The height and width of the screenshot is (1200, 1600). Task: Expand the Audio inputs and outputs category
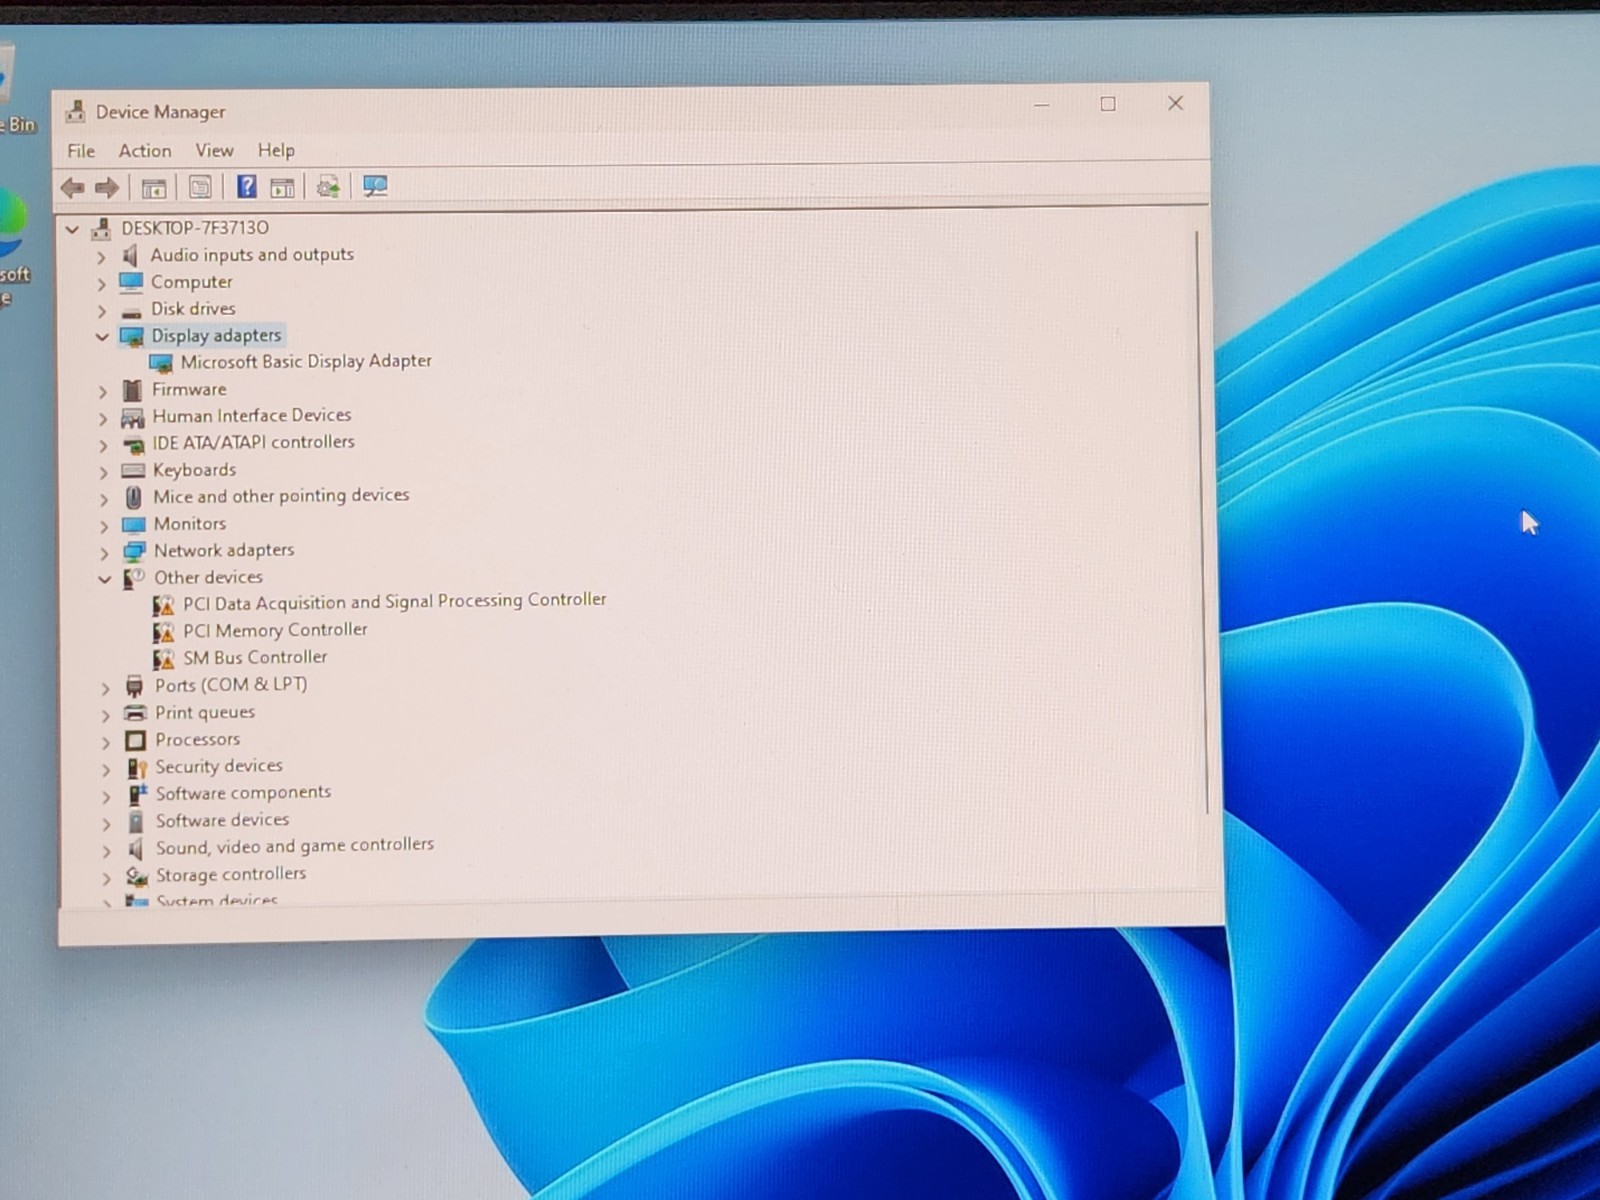click(101, 257)
